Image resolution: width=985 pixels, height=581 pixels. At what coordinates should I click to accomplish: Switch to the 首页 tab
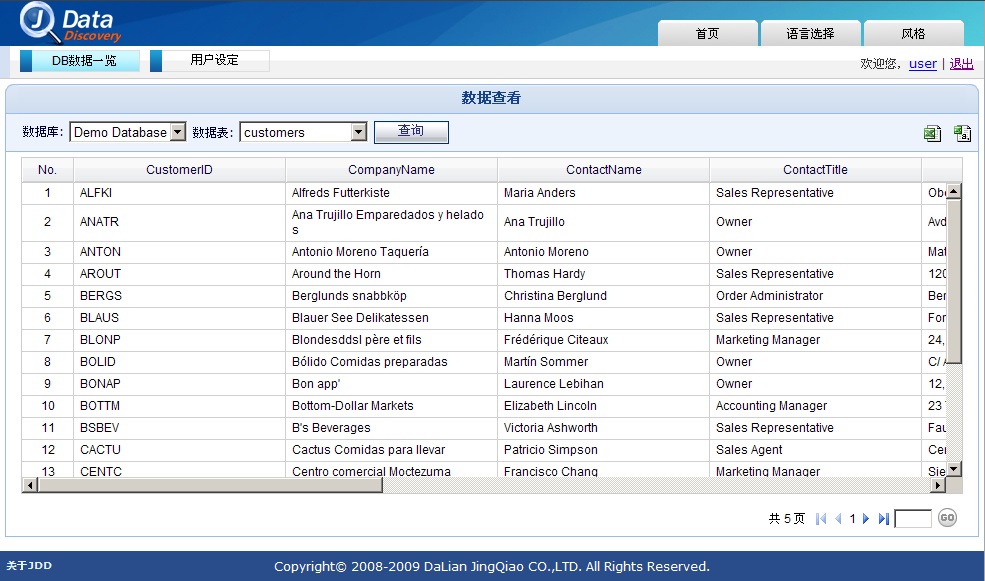pyautogui.click(x=707, y=33)
